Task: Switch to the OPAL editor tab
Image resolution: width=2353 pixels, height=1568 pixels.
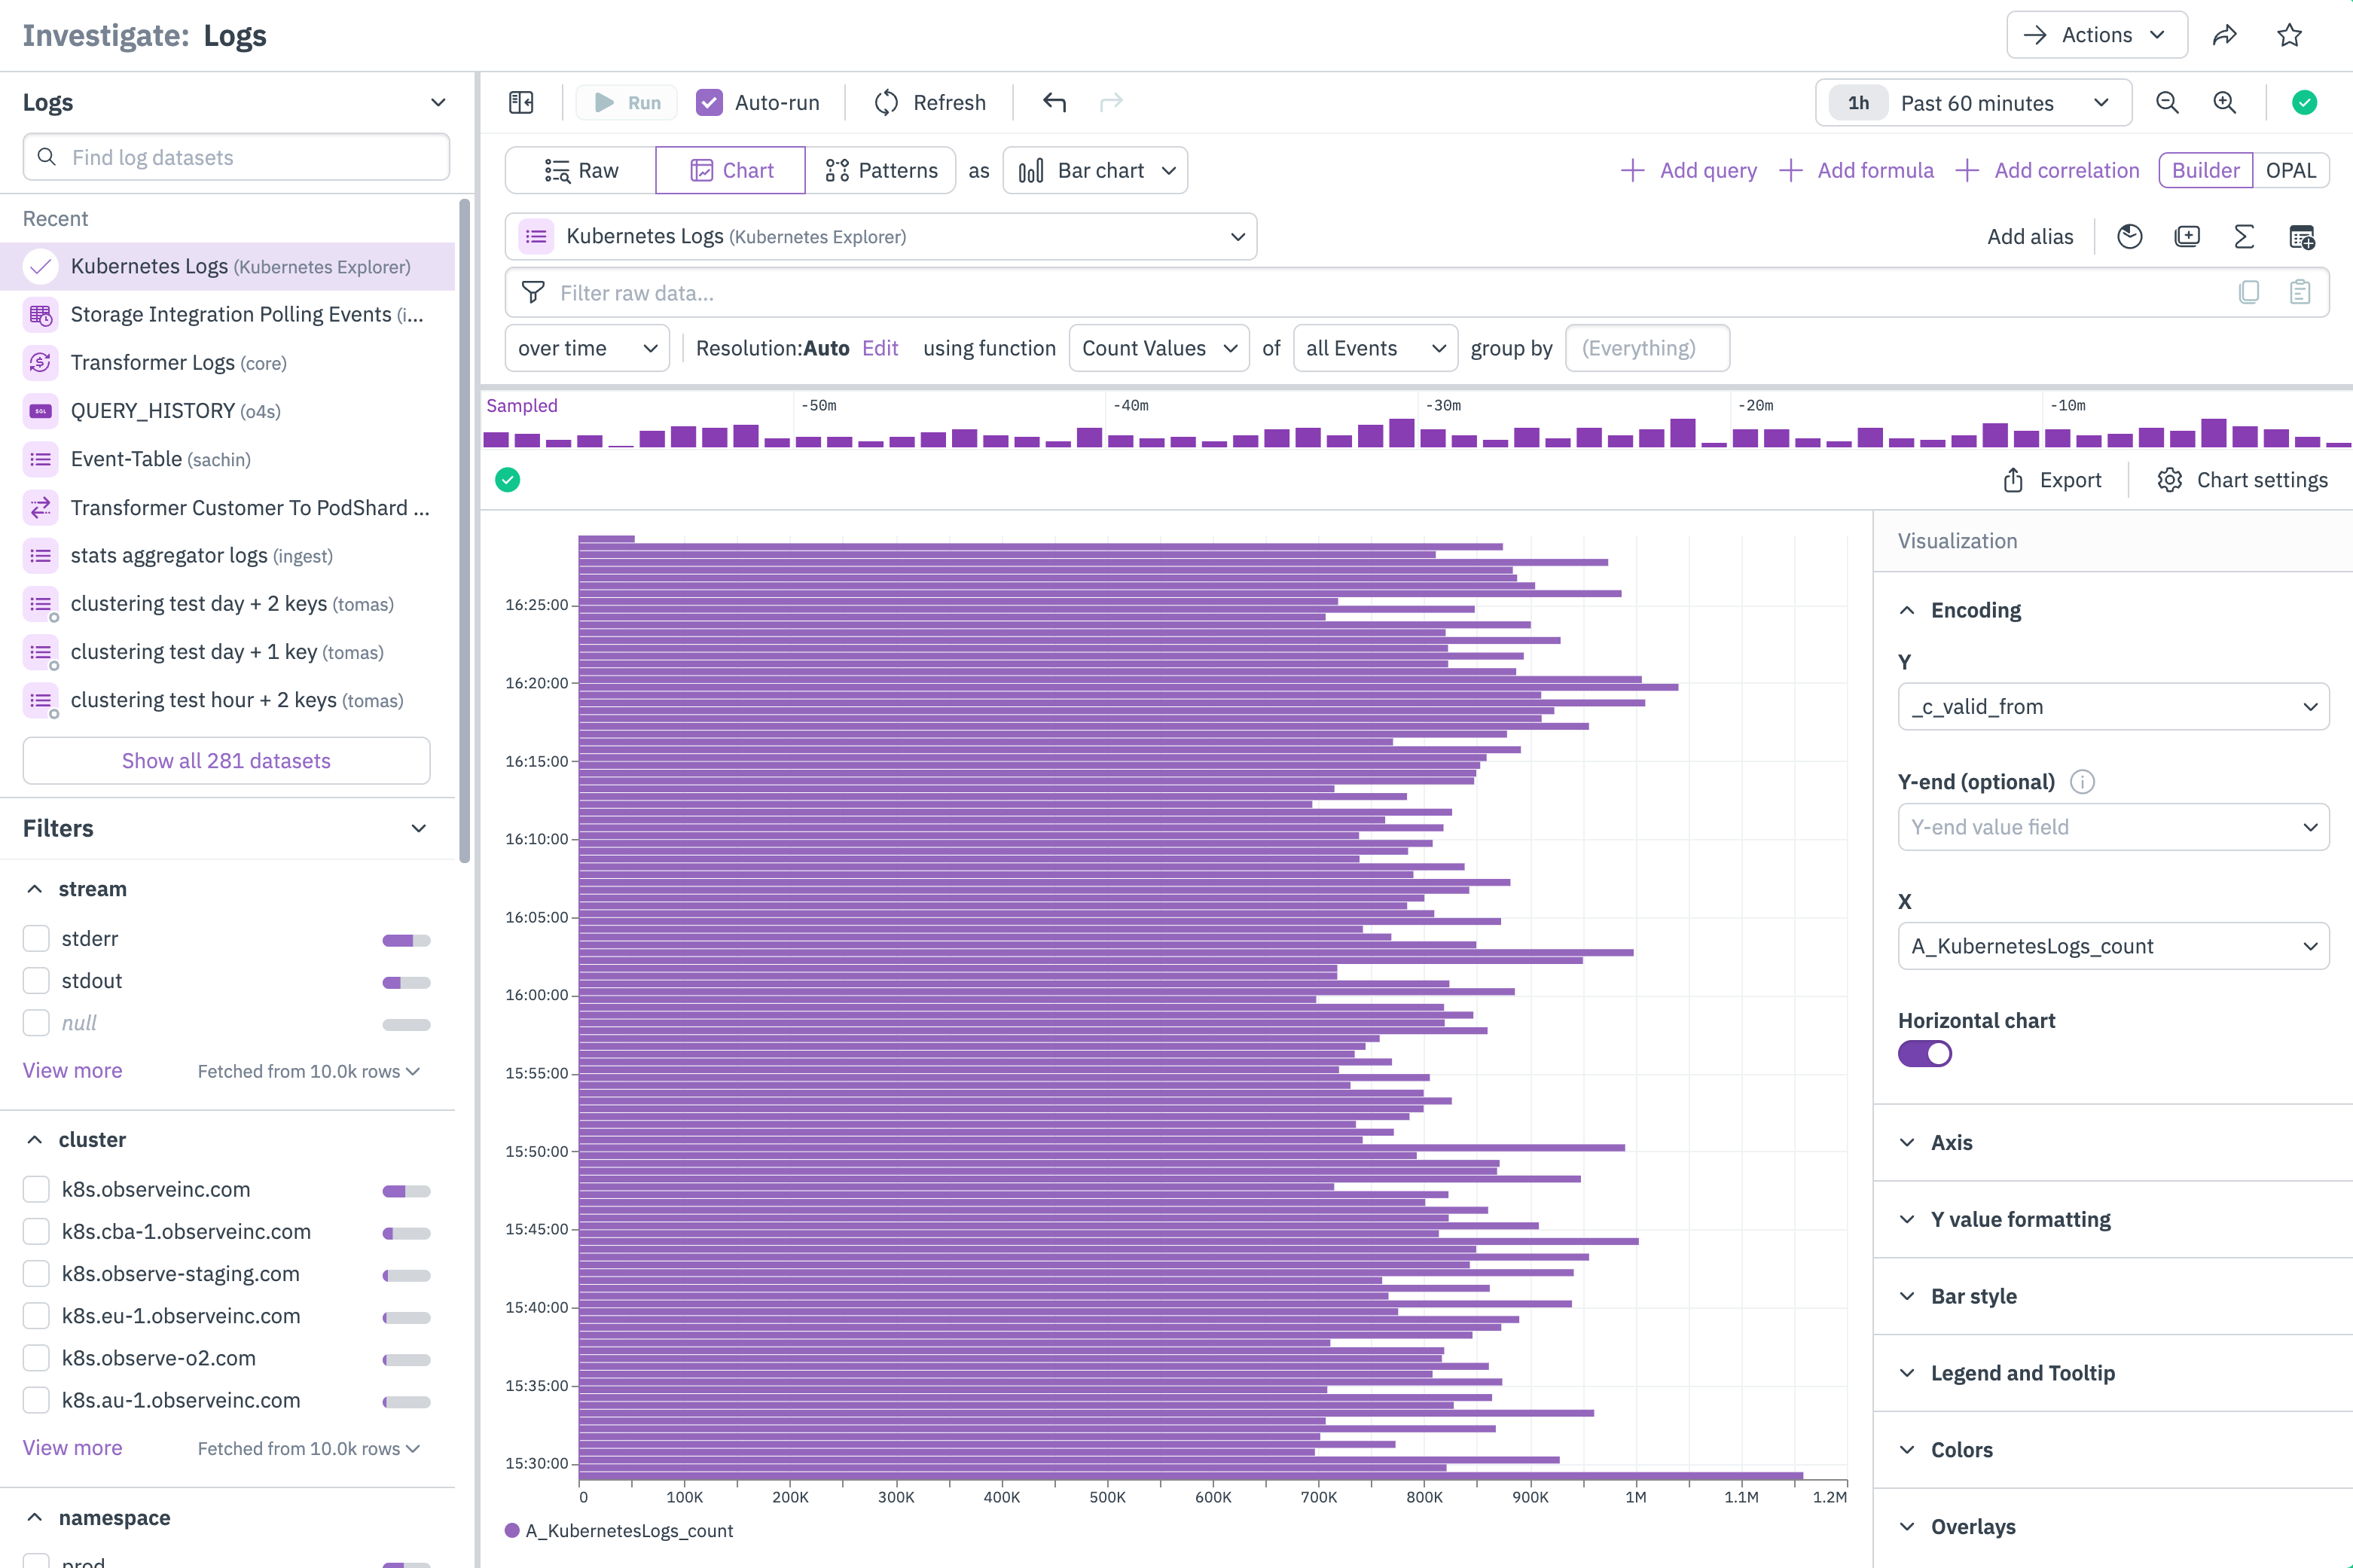Action: click(x=2290, y=170)
